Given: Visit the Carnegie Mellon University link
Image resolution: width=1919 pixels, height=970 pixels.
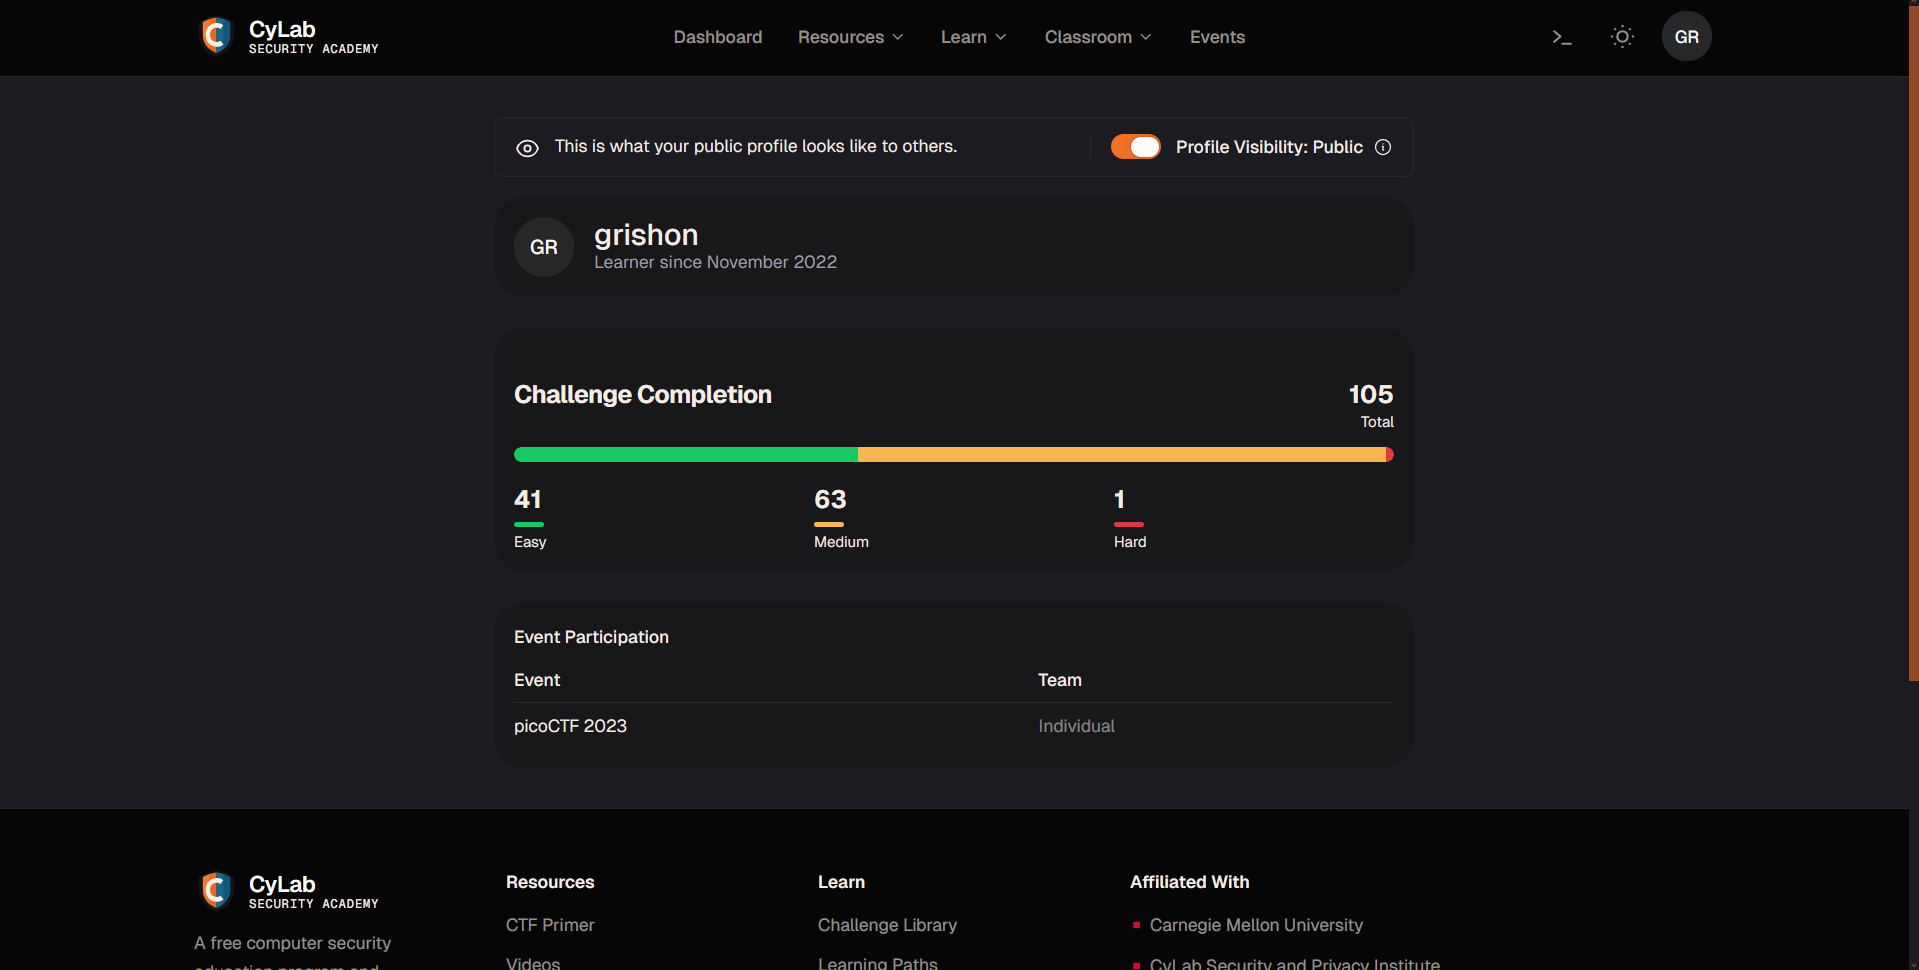Looking at the screenshot, I should [1256, 925].
